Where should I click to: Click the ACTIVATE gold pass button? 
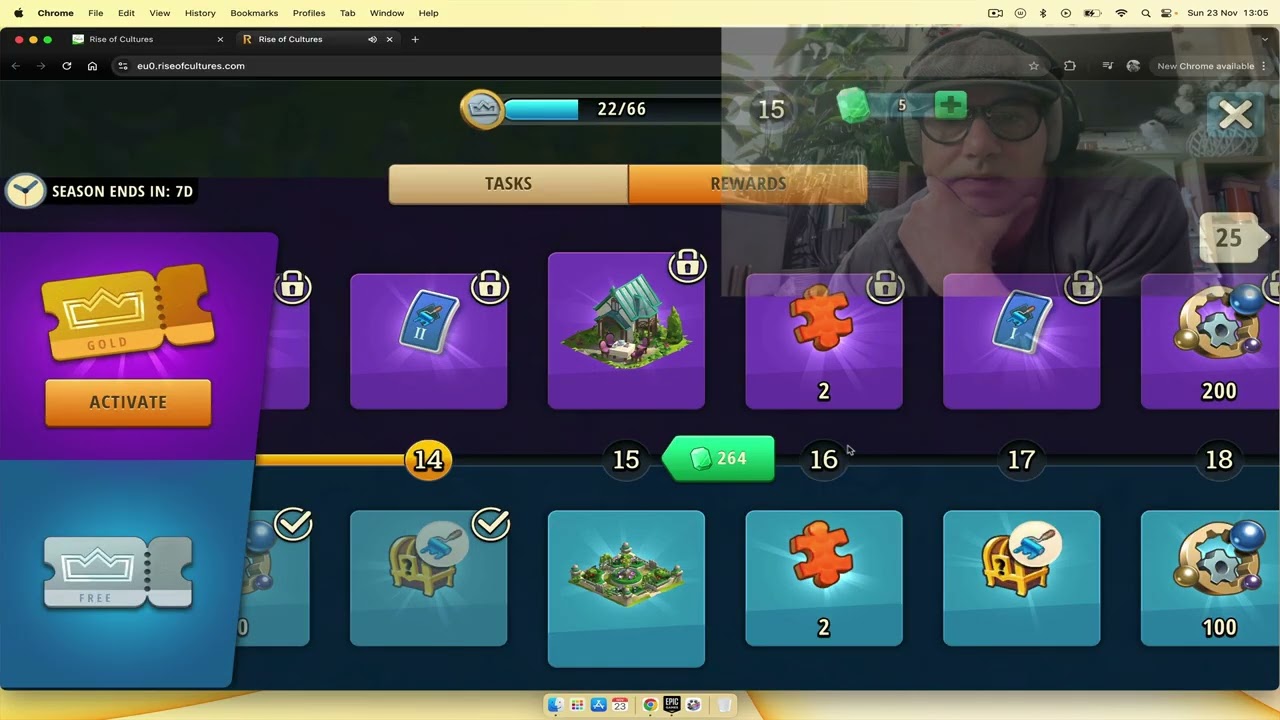click(x=128, y=402)
